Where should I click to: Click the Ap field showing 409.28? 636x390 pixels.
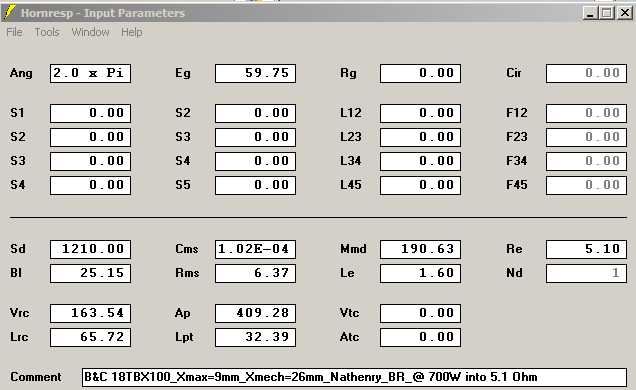(x=256, y=313)
